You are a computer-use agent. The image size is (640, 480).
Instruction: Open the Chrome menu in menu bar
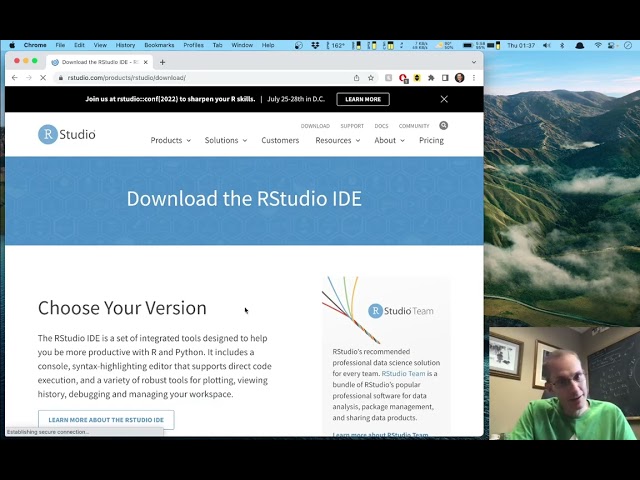tap(35, 45)
